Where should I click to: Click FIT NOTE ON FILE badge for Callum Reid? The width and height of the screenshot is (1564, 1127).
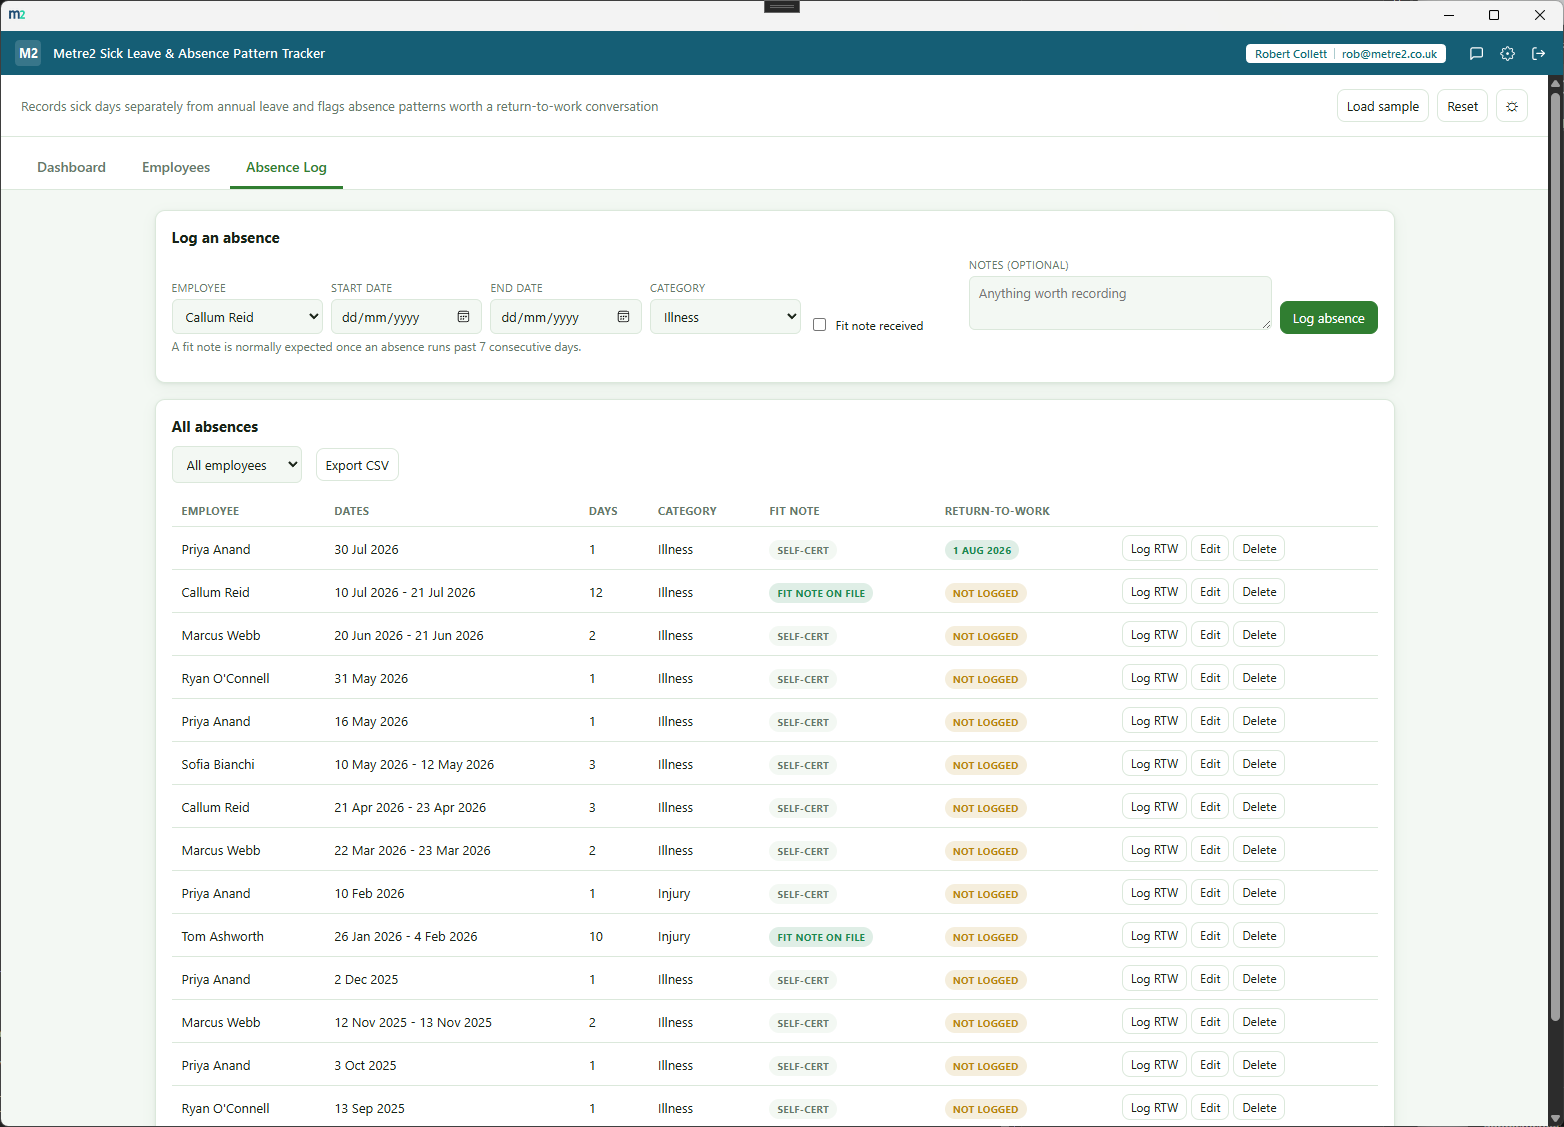tap(821, 593)
